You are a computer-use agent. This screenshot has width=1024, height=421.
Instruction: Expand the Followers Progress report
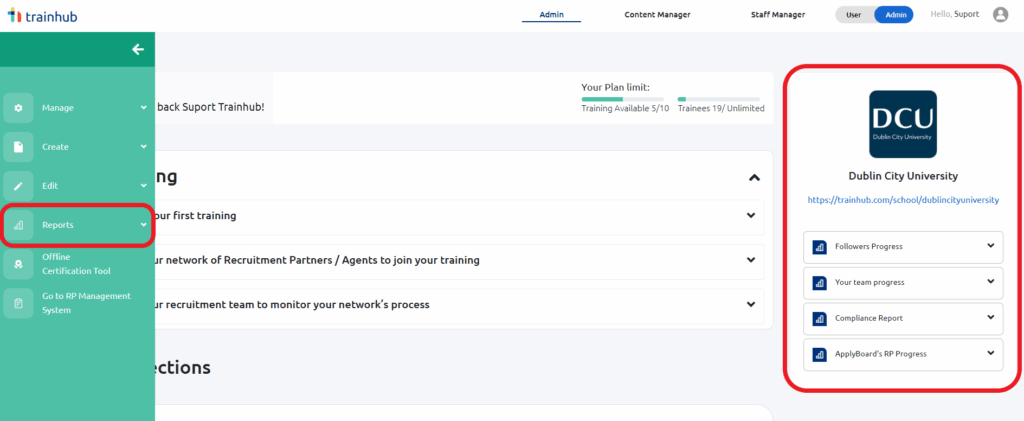click(903, 247)
